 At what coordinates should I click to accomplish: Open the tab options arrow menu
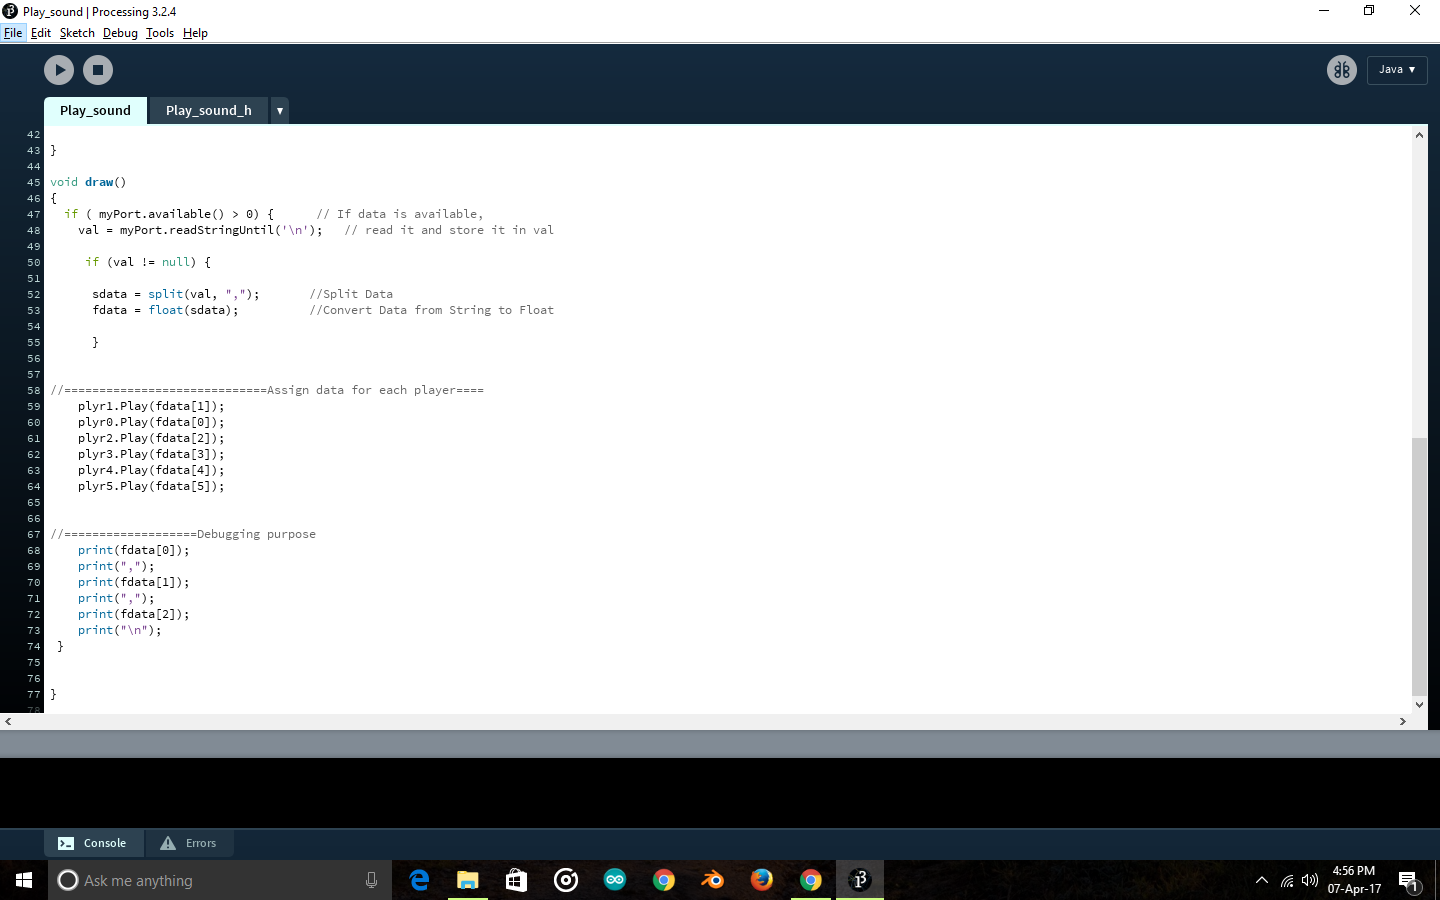pos(280,111)
